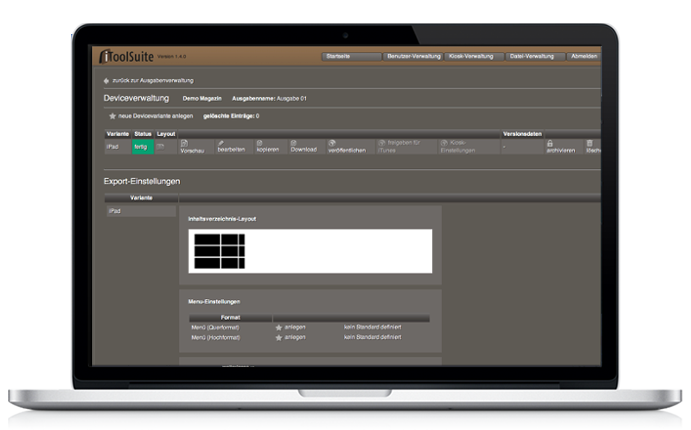691x430 pixels.
Task: Click the freigeben für iTunes icon
Action: coord(380,143)
